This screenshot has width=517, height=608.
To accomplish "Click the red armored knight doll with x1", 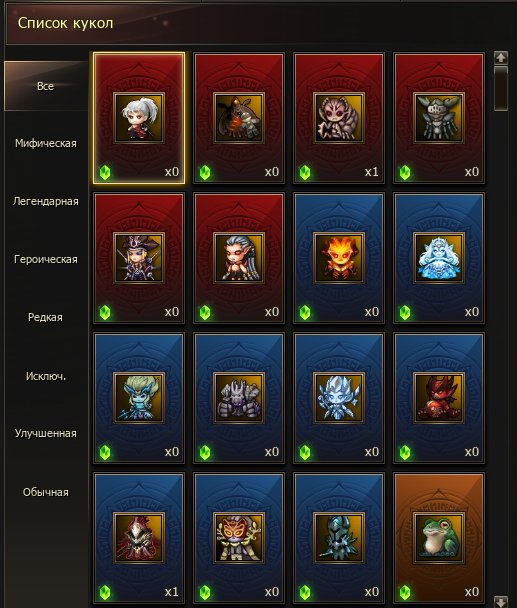I will click(x=139, y=538).
